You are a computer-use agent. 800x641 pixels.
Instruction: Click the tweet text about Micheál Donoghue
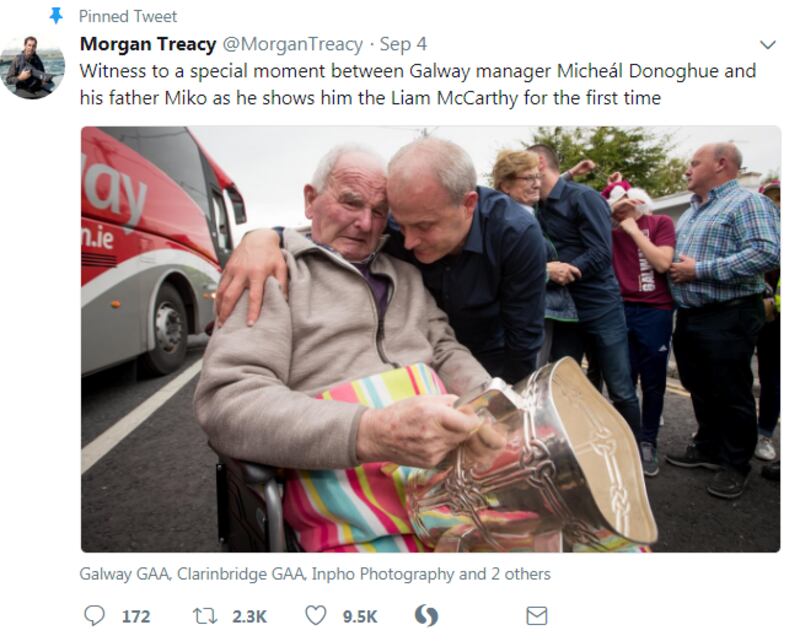click(417, 84)
